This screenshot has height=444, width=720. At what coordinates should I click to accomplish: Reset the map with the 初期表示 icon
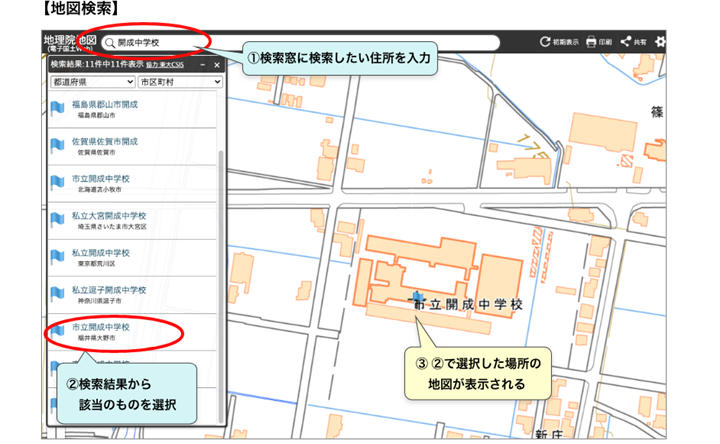tap(545, 42)
